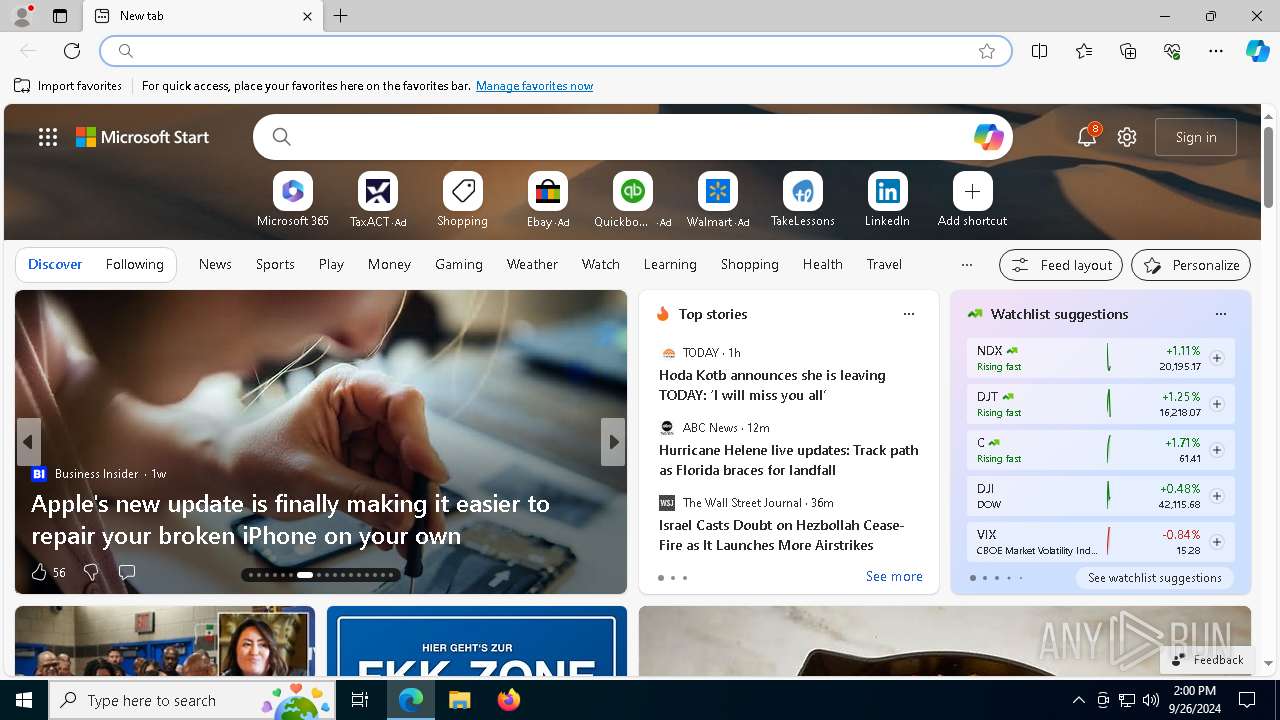The image size is (1280, 720).
Task: Click the Microsoft Start search box
Action: 632,137
